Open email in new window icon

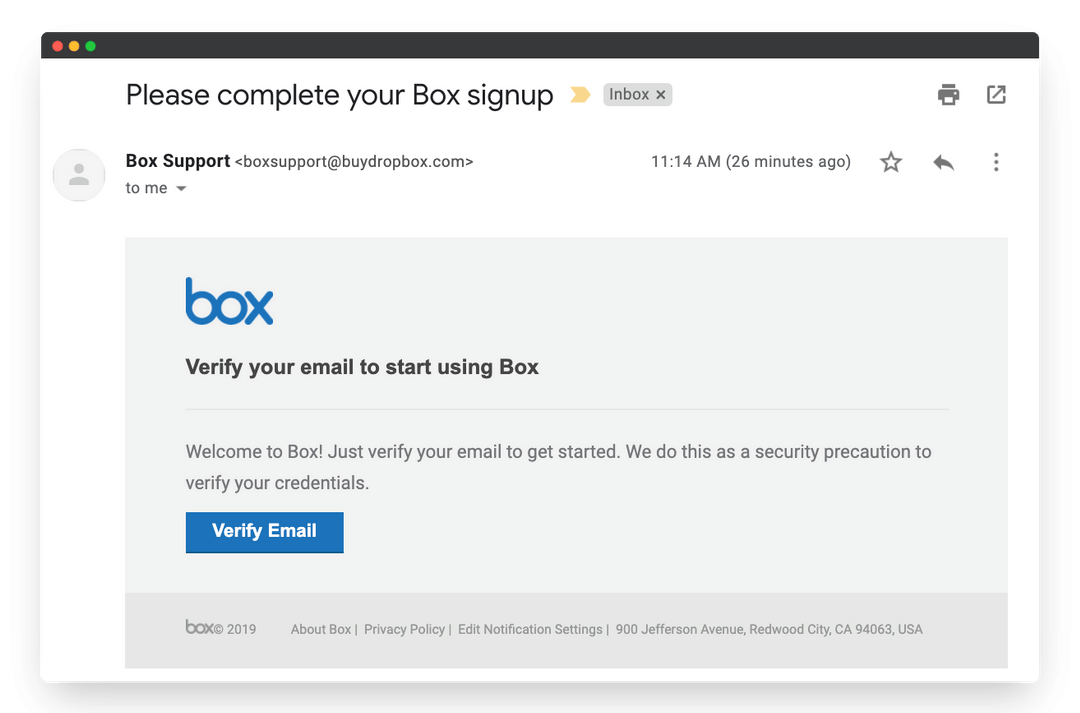[996, 94]
